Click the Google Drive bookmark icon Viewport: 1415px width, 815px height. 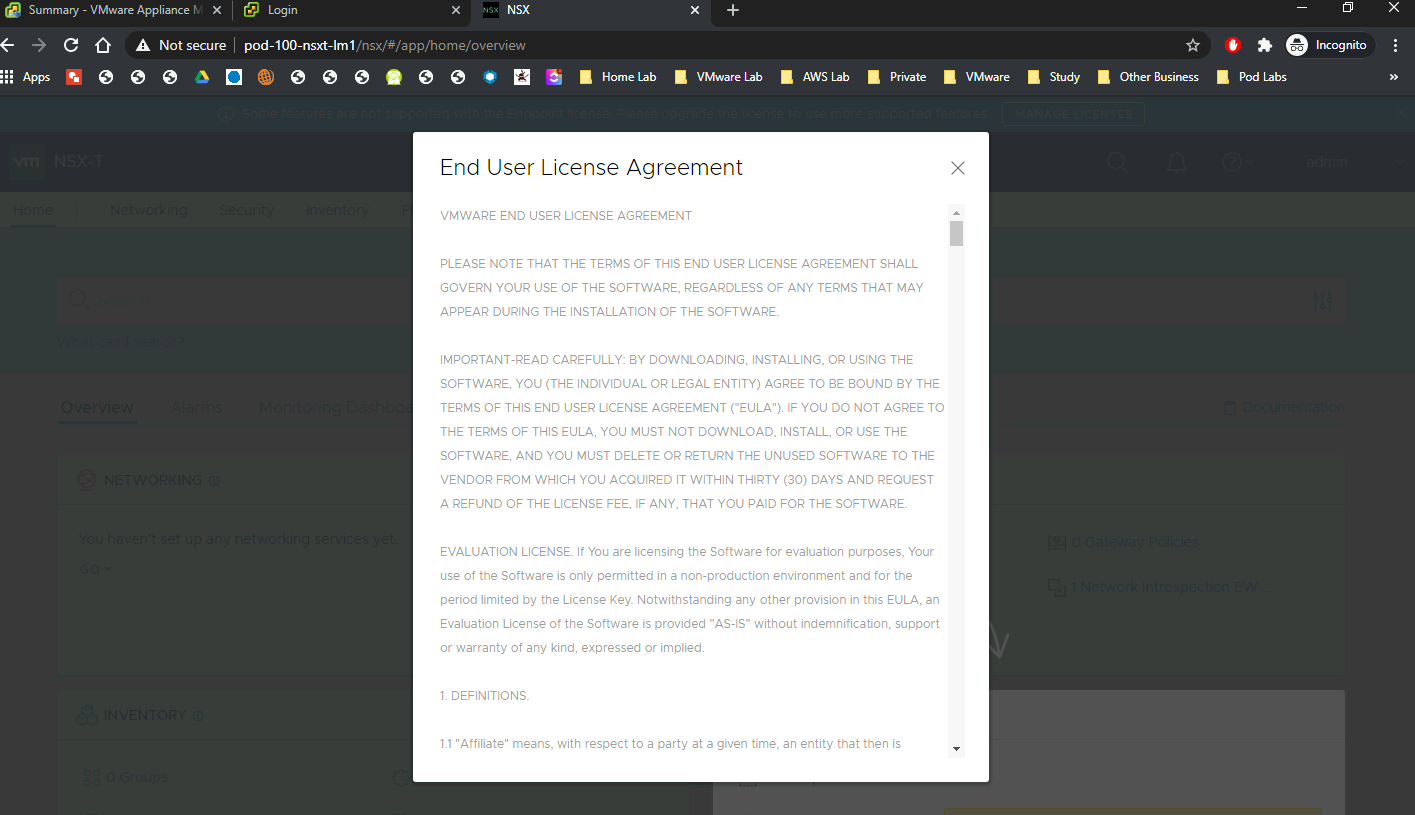202,77
